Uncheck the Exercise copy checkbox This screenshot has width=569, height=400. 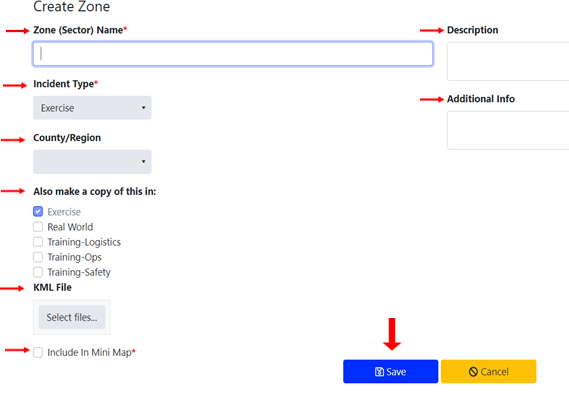coord(38,211)
